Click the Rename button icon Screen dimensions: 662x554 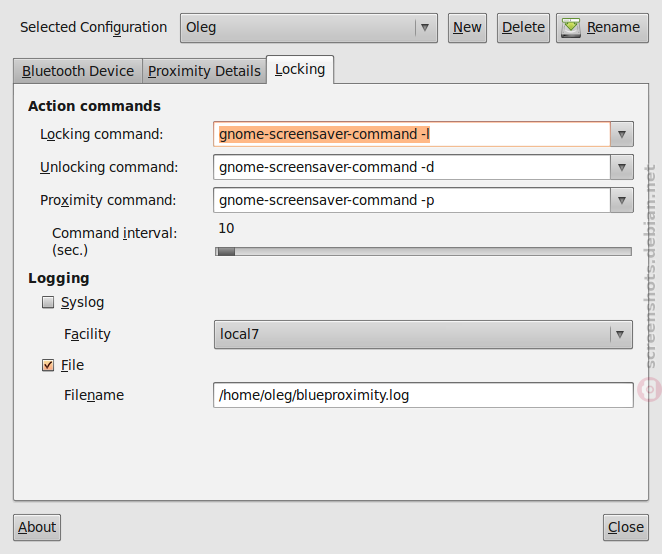coord(571,27)
